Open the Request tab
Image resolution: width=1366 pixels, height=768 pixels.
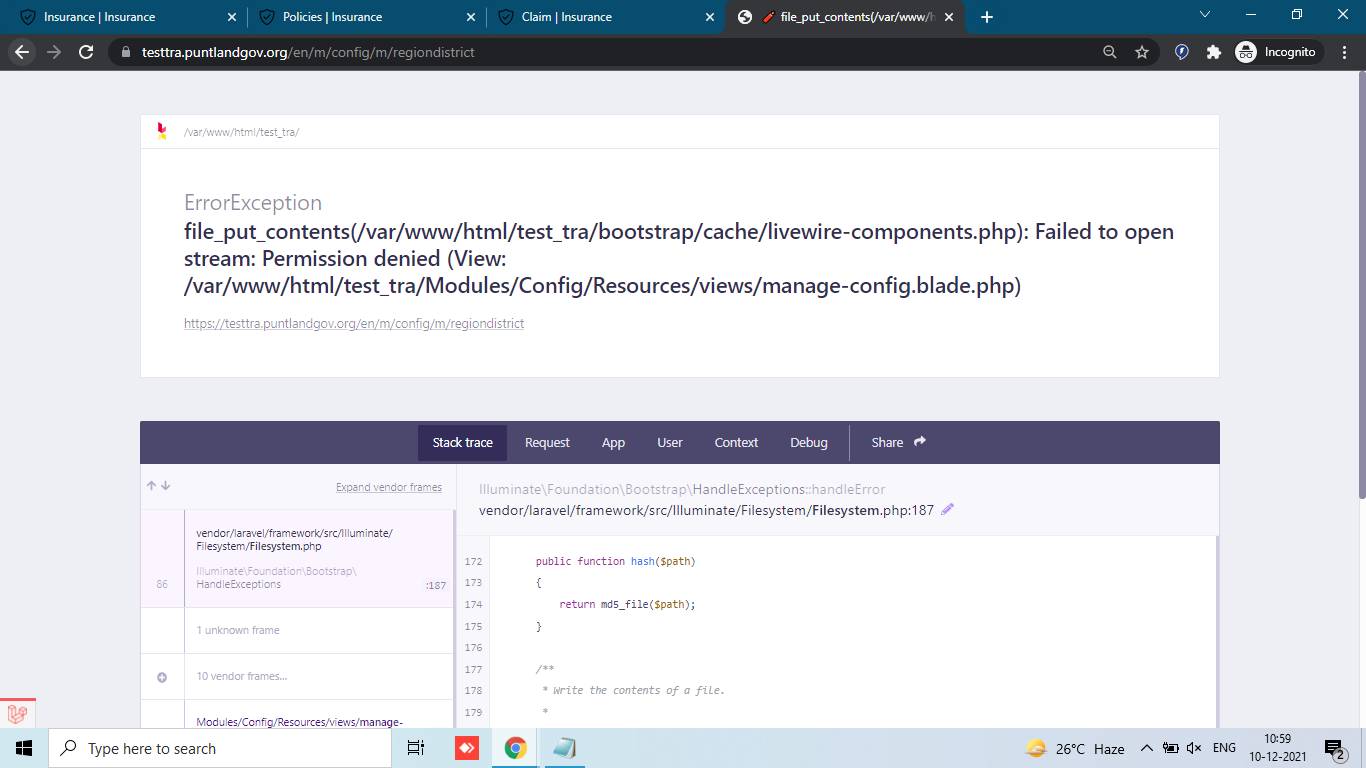[547, 443]
